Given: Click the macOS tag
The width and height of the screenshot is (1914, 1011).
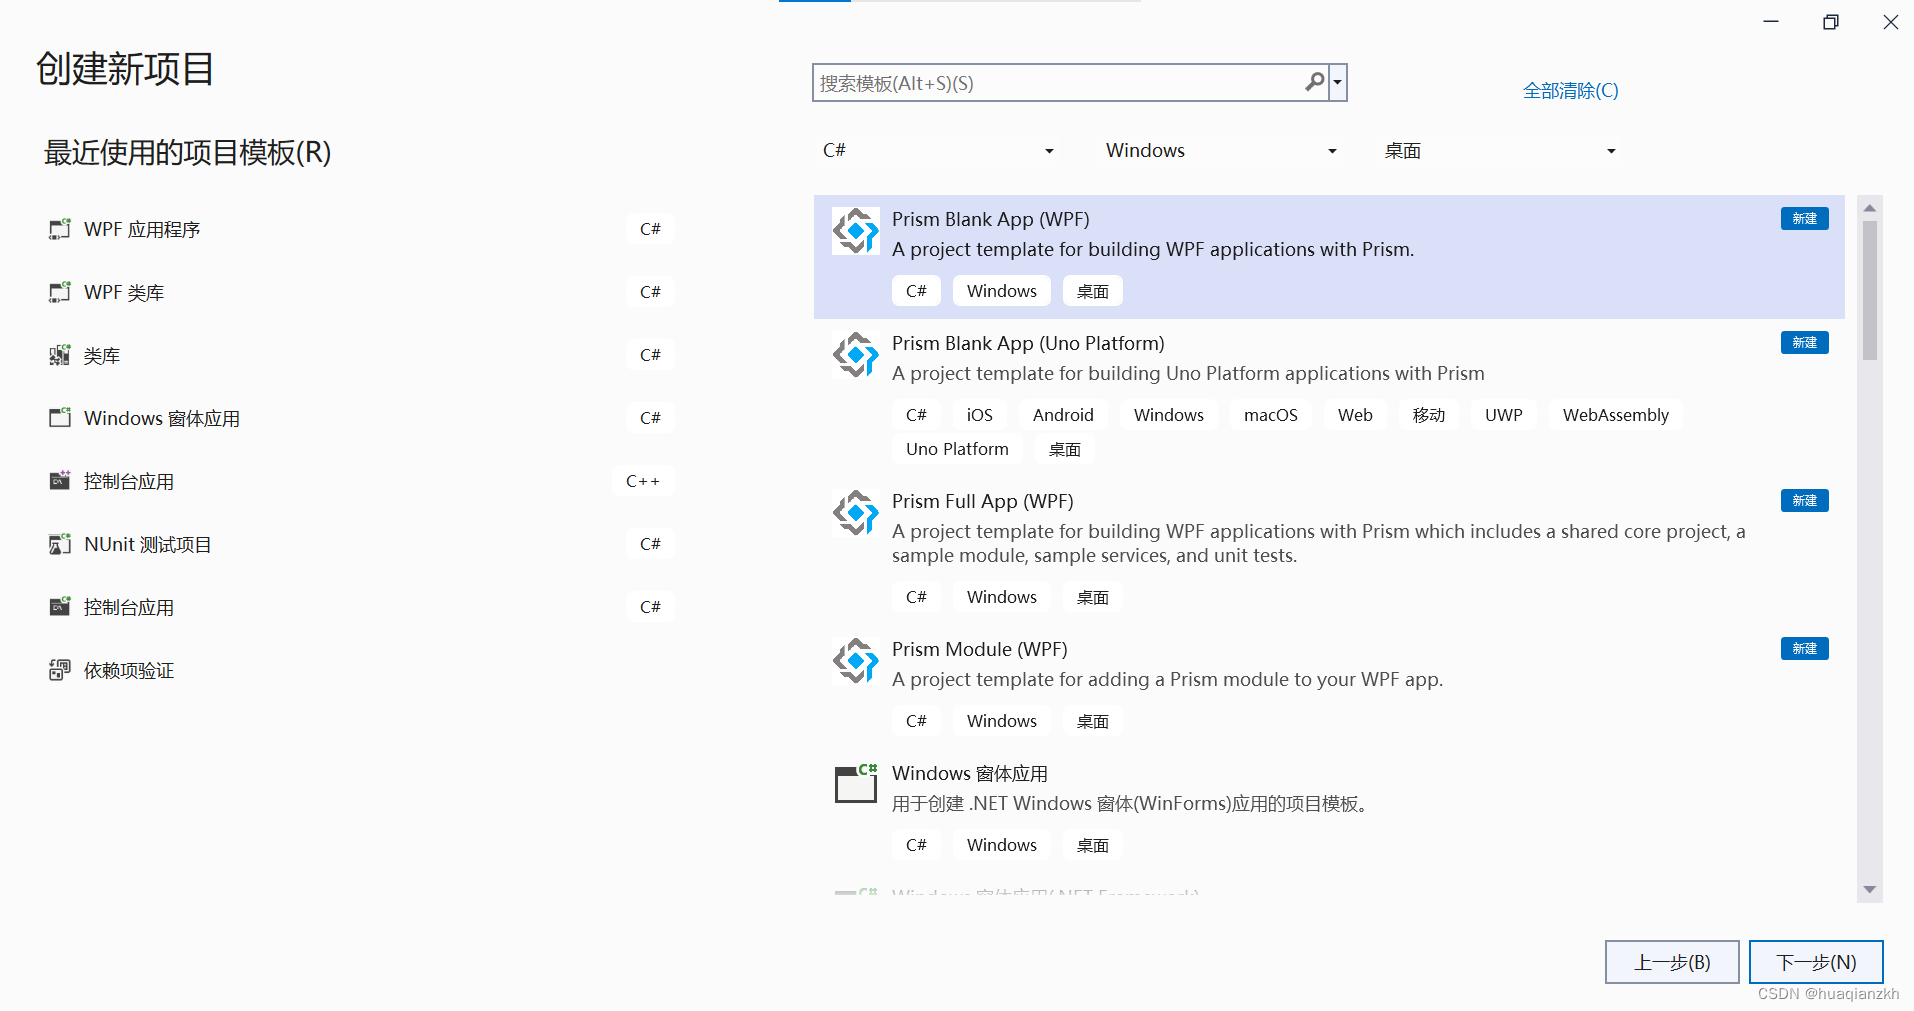Looking at the screenshot, I should [x=1270, y=415].
